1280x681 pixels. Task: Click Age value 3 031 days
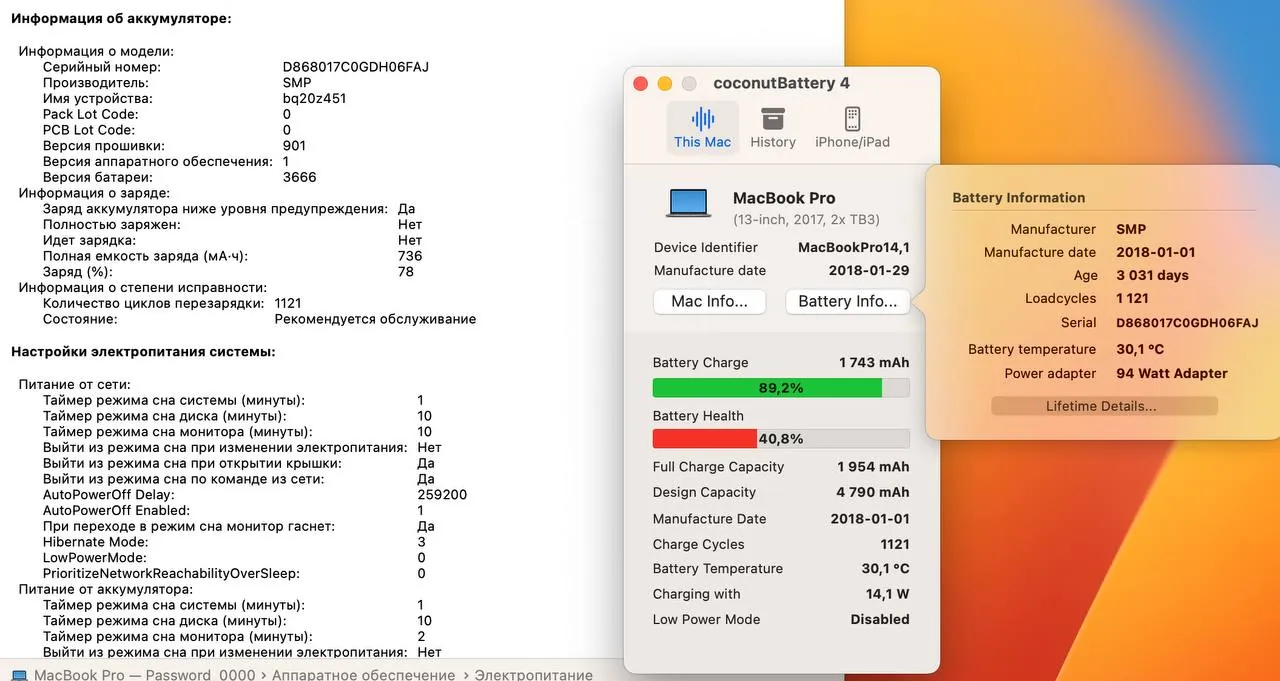click(x=1152, y=275)
